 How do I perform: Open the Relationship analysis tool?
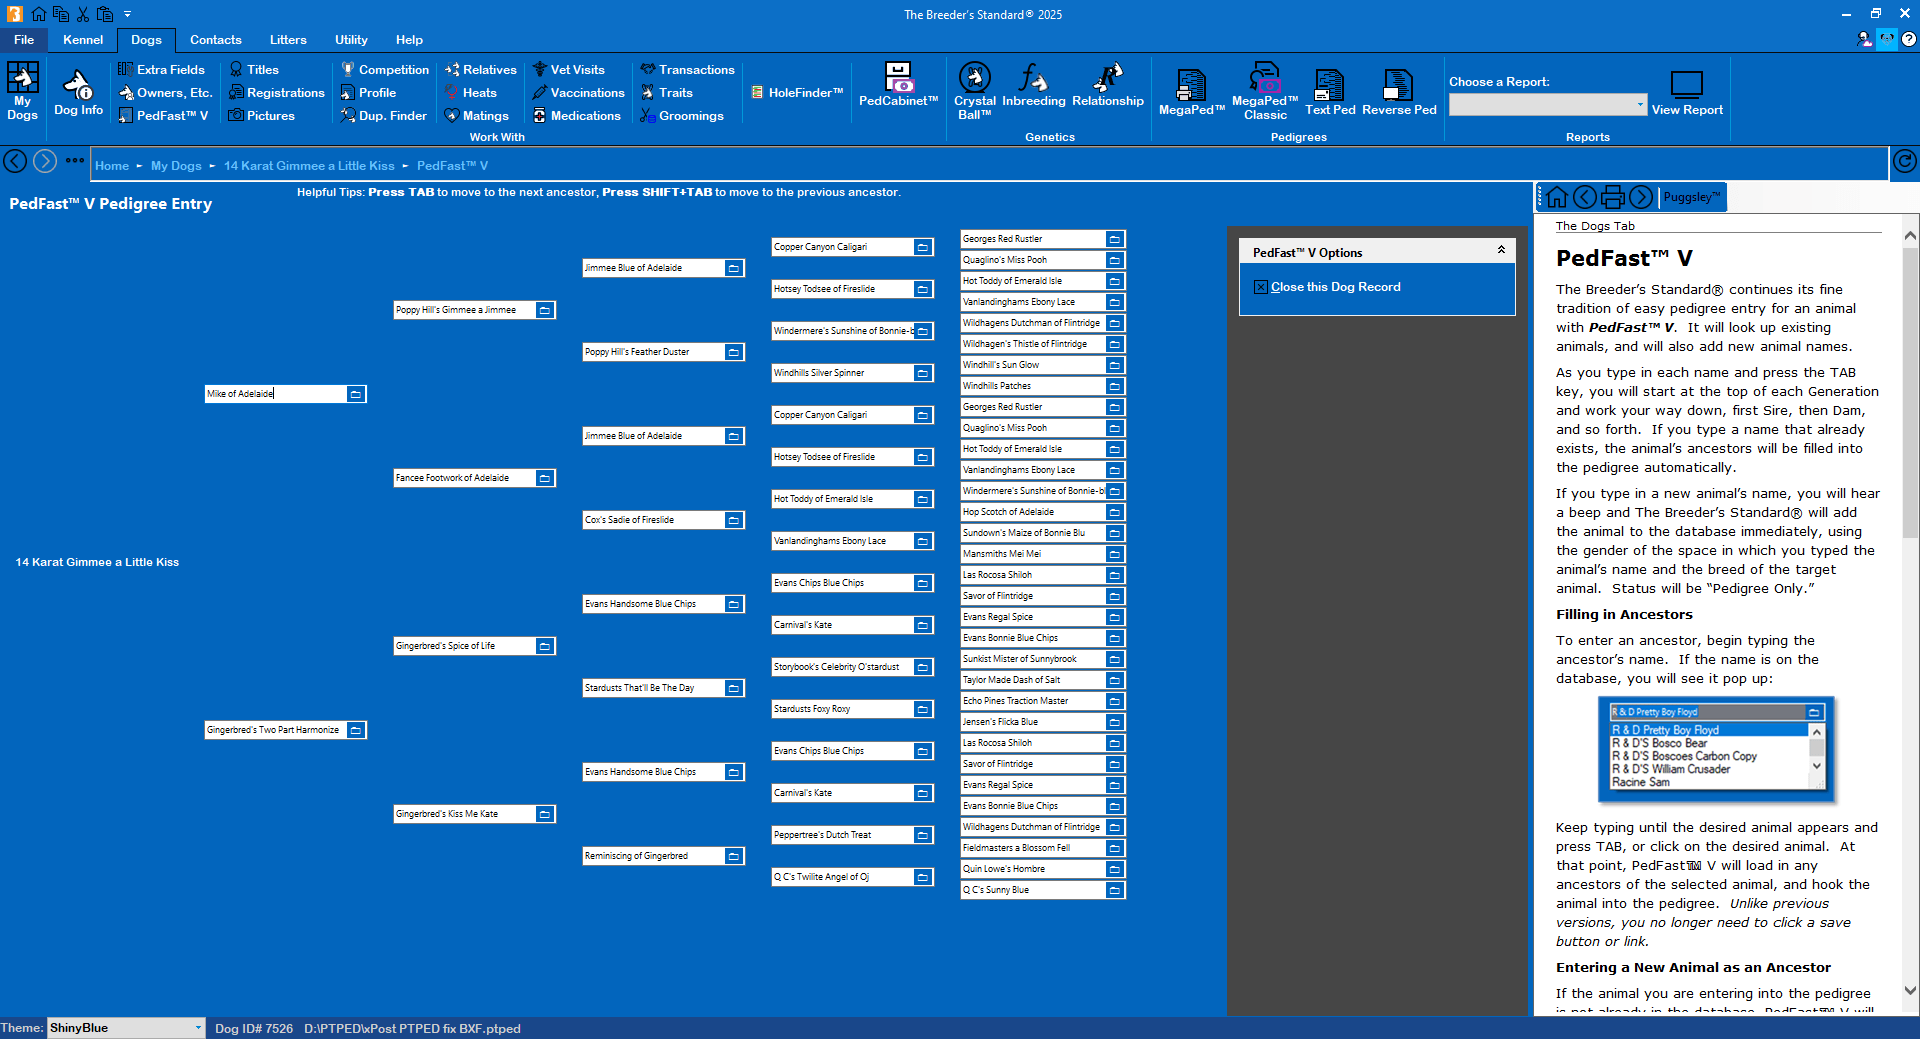coord(1106,92)
